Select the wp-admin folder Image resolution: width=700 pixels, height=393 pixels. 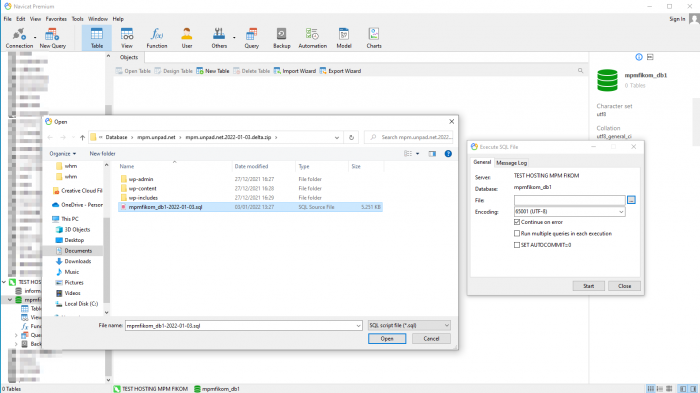[141, 179]
